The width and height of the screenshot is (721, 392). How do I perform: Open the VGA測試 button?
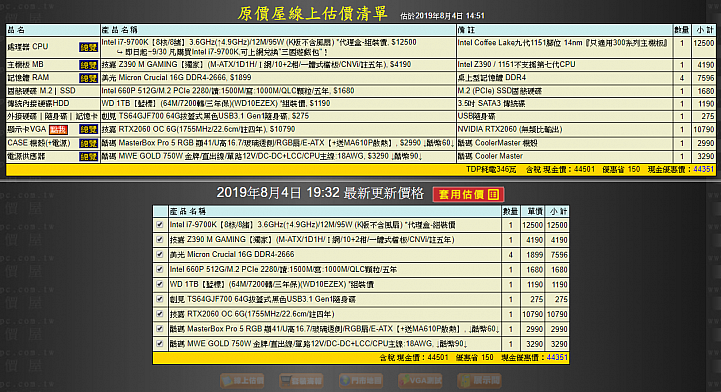click(420, 381)
